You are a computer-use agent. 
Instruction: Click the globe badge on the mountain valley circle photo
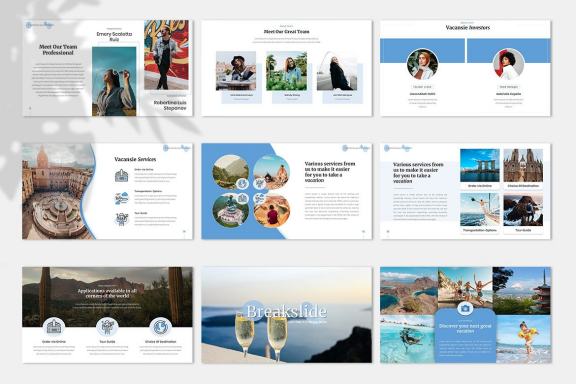[x=242, y=183]
